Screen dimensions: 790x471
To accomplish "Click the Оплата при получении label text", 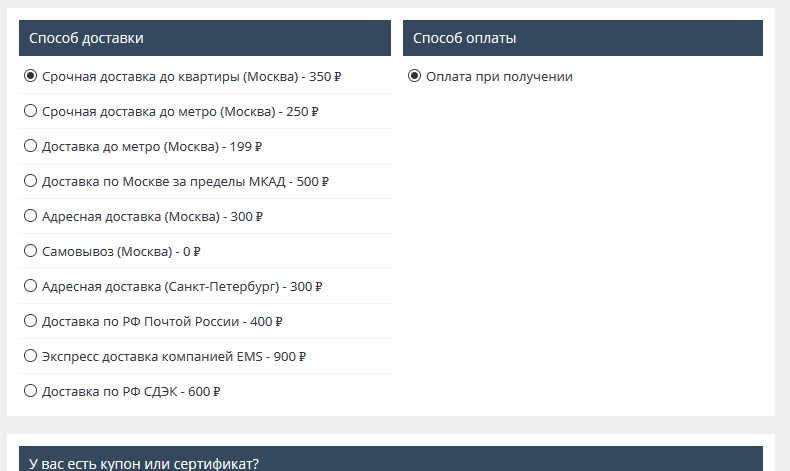I will pos(499,77).
